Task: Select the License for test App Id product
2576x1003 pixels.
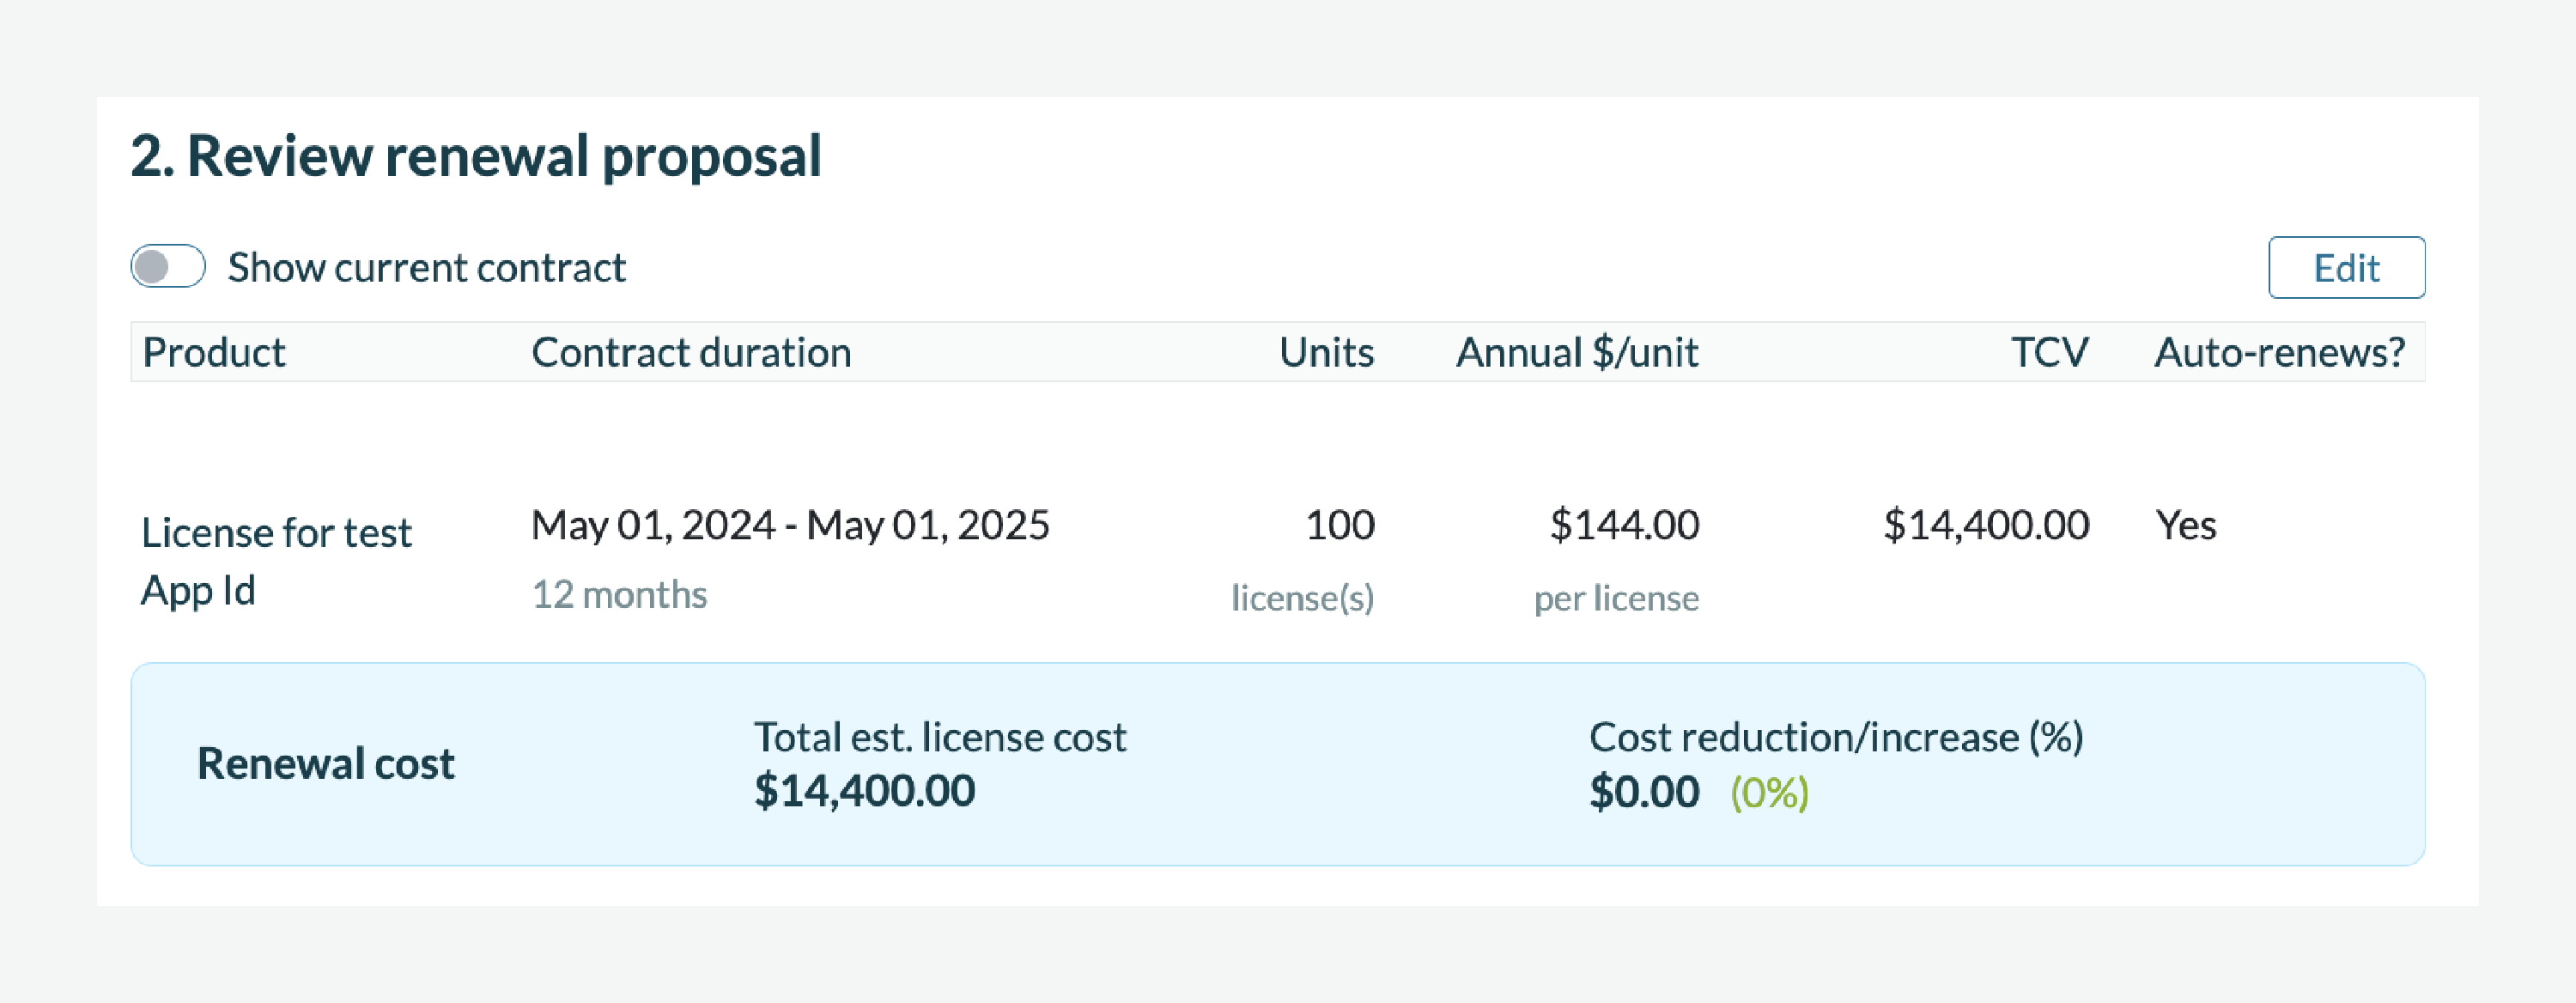Action: [x=276, y=560]
